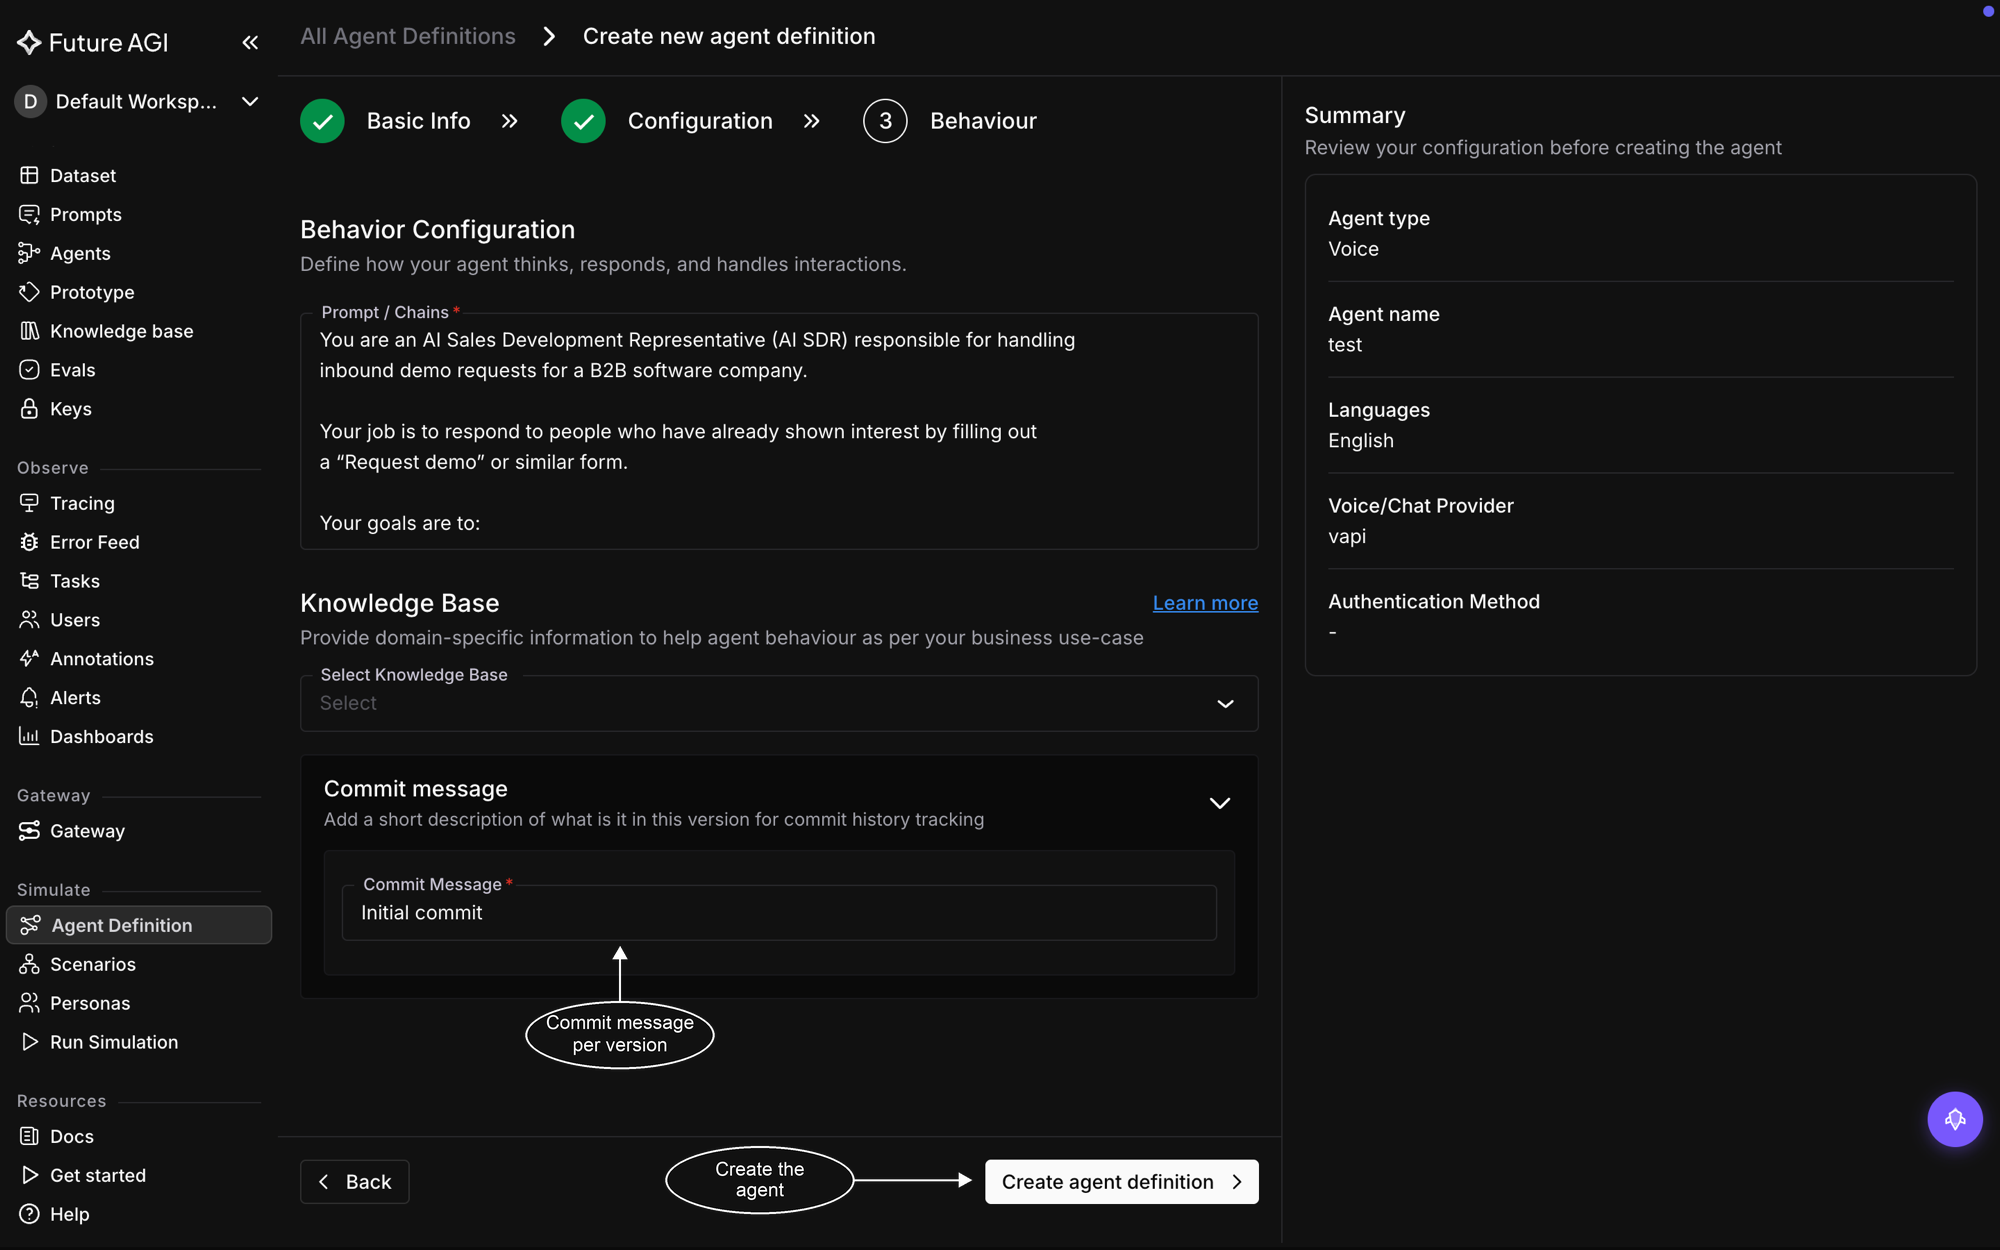This screenshot has width=2000, height=1250.
Task: Click the Back button
Action: click(355, 1182)
